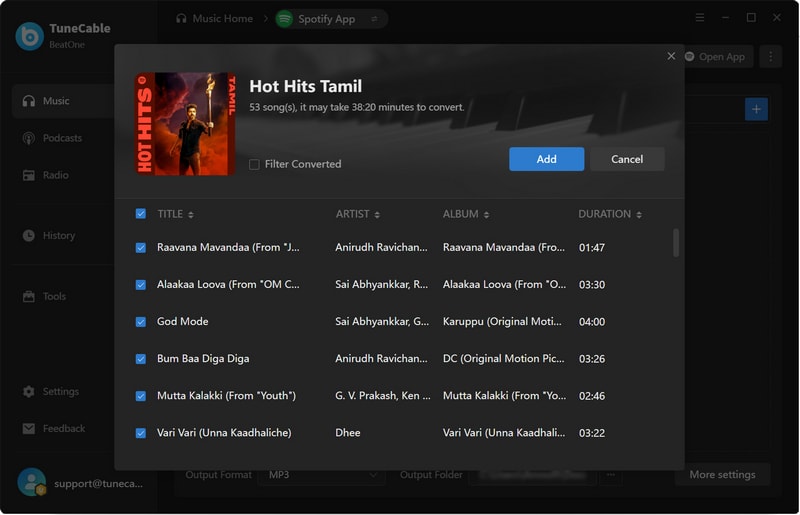This screenshot has width=800, height=515.
Task: Open the hamburger menu in title bar
Action: click(x=700, y=18)
